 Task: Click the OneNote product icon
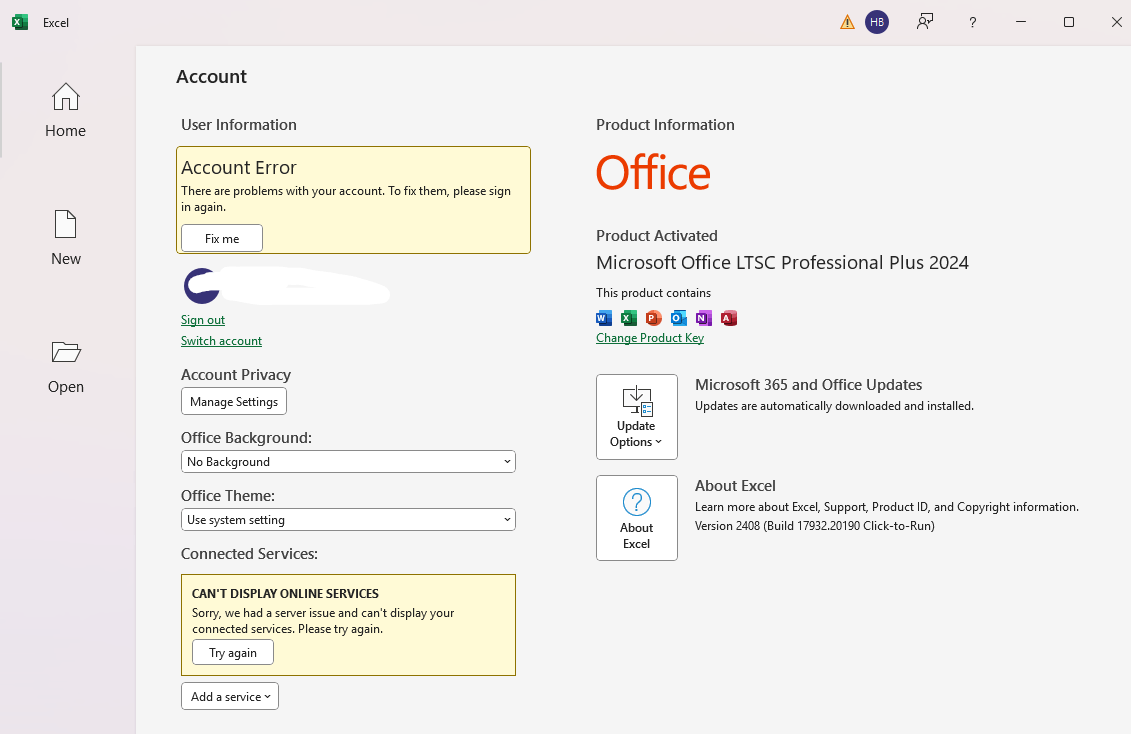click(x=704, y=318)
